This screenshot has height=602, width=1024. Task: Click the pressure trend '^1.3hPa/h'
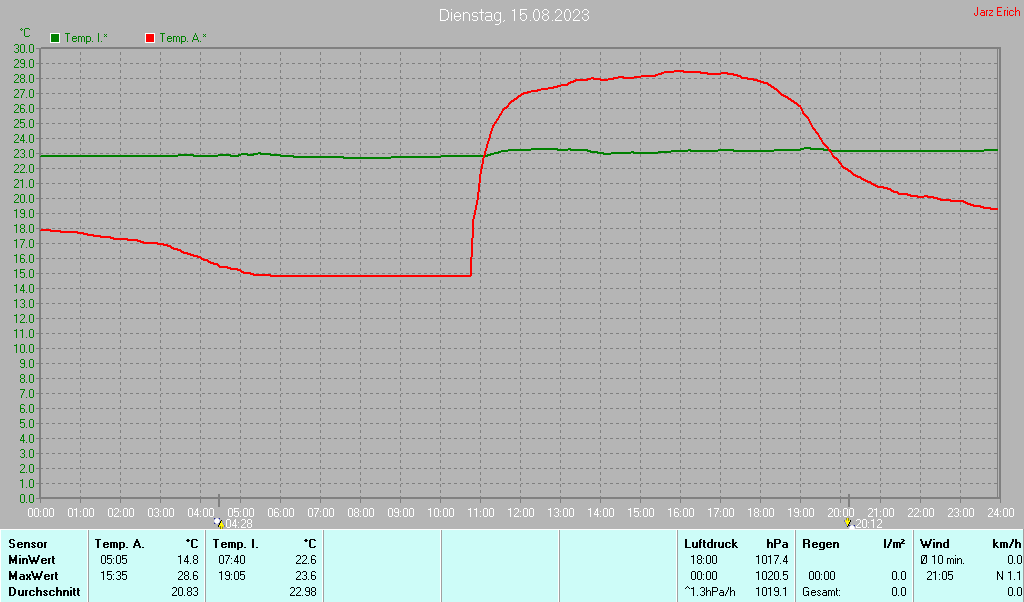pyautogui.click(x=710, y=592)
